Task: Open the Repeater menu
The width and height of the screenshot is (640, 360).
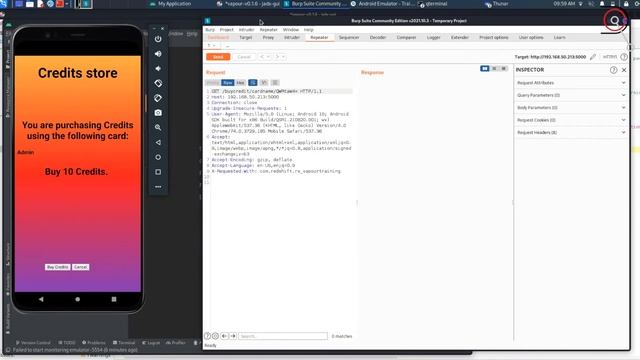Action: (269, 30)
